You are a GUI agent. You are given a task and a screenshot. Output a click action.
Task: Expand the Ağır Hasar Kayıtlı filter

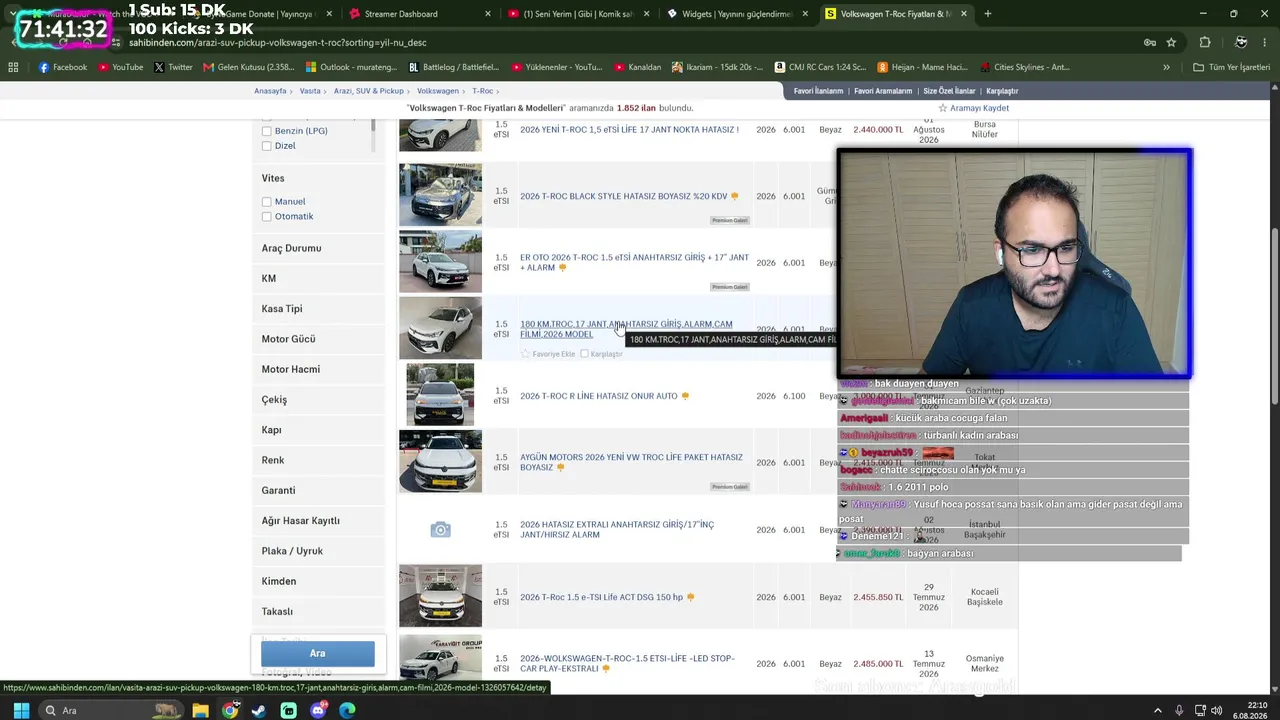(317, 521)
